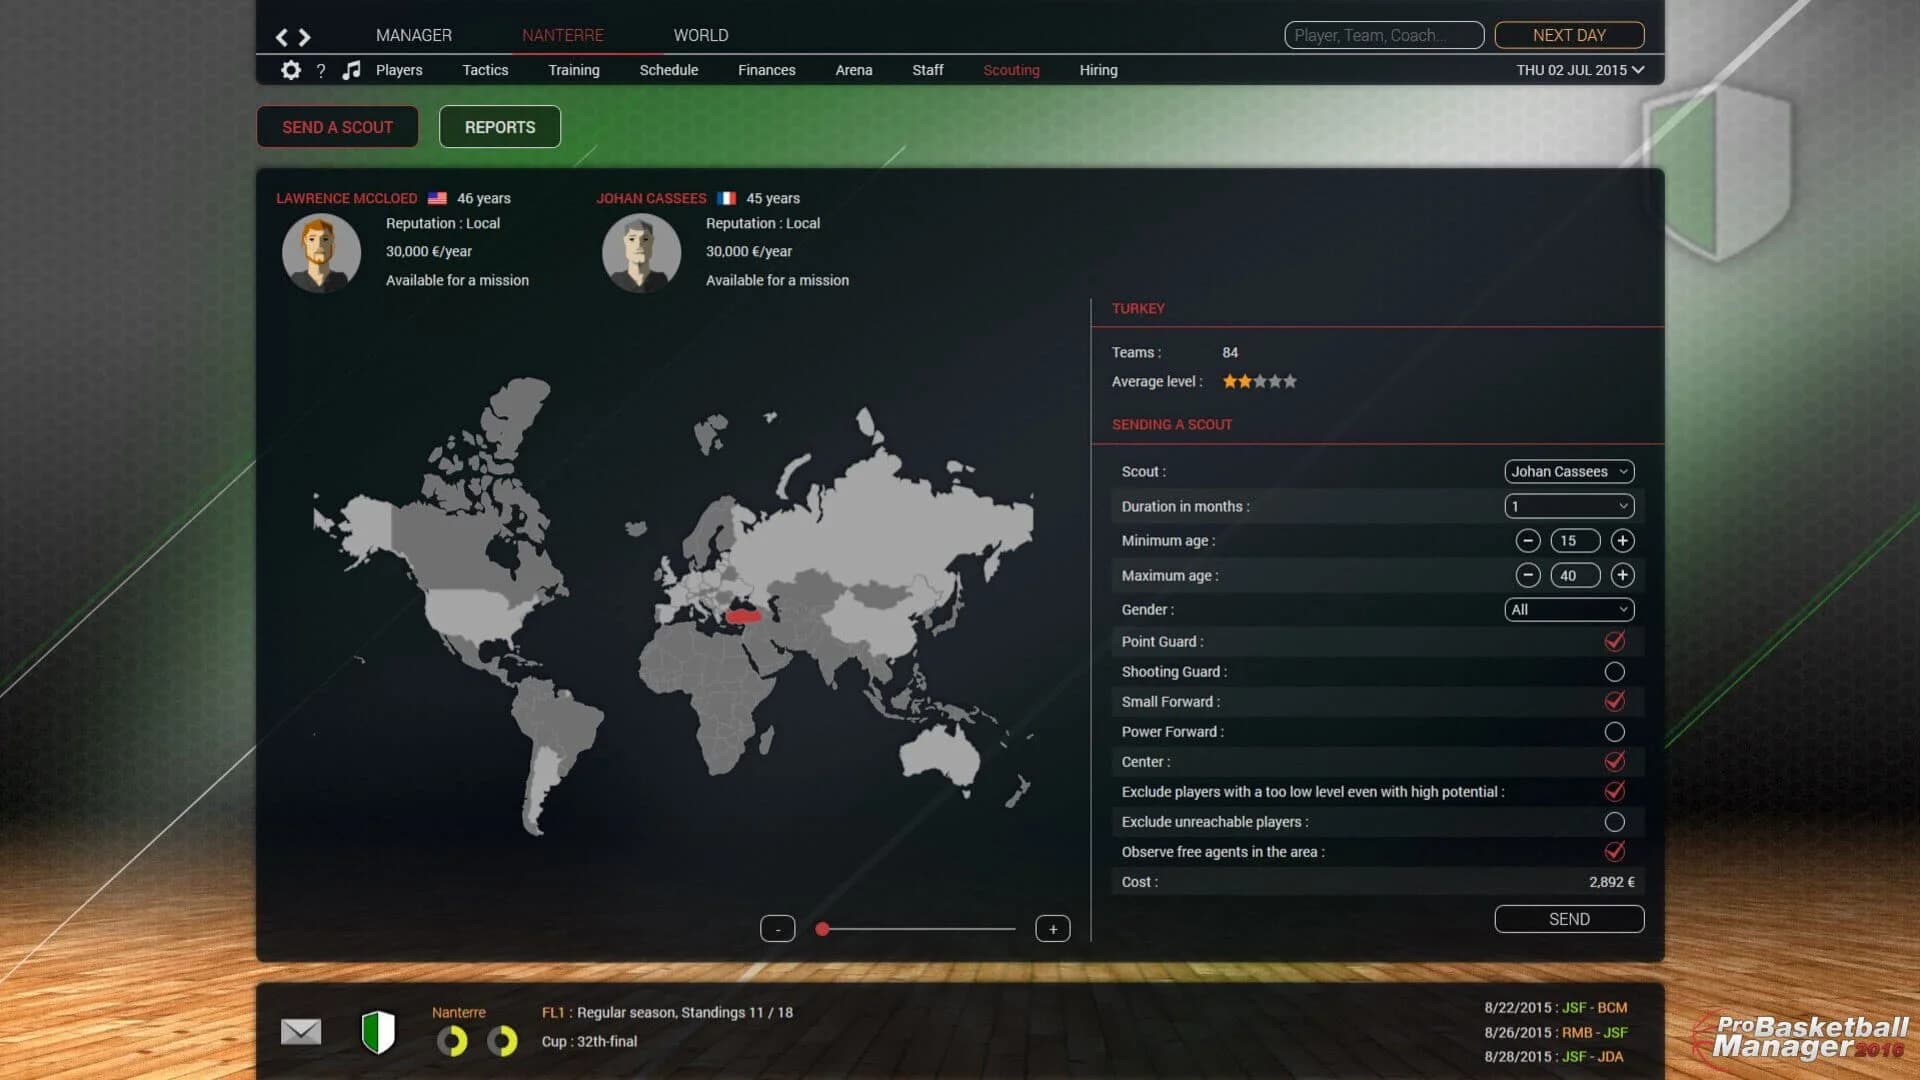The height and width of the screenshot is (1080, 1920).
Task: Click the SEND button
Action: (1568, 918)
